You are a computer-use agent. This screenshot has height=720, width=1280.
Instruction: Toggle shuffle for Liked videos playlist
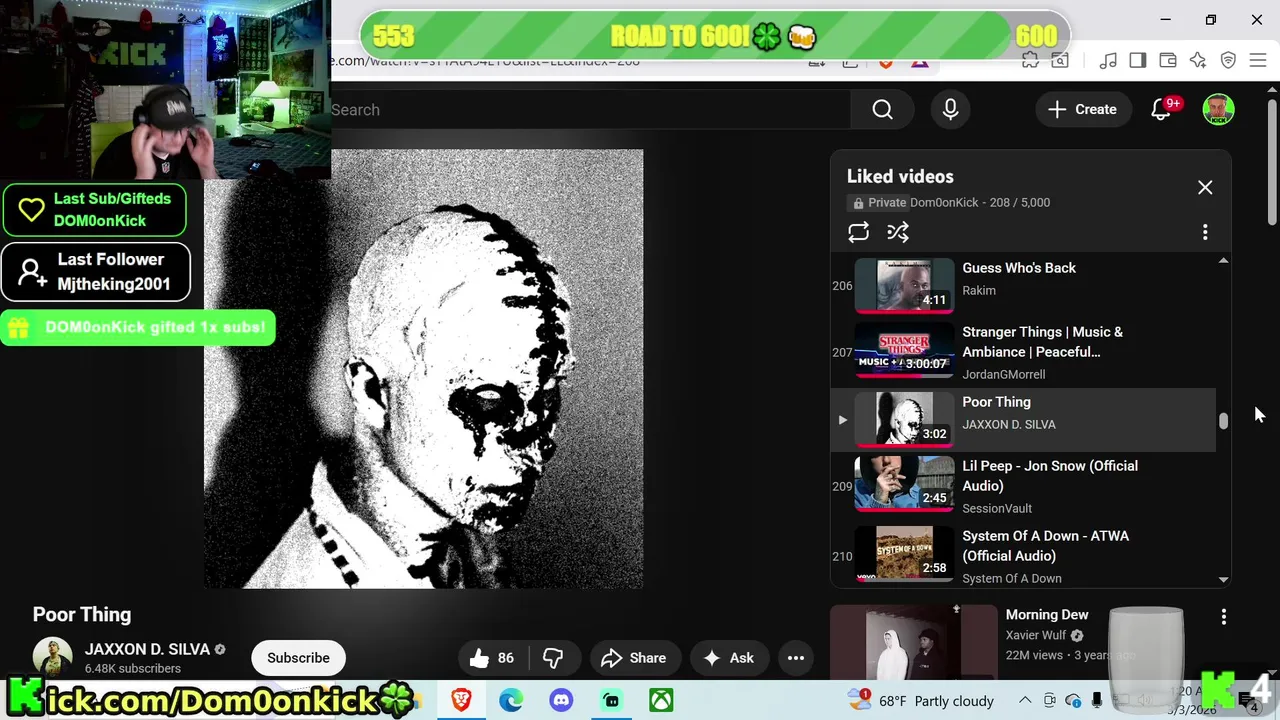click(898, 232)
